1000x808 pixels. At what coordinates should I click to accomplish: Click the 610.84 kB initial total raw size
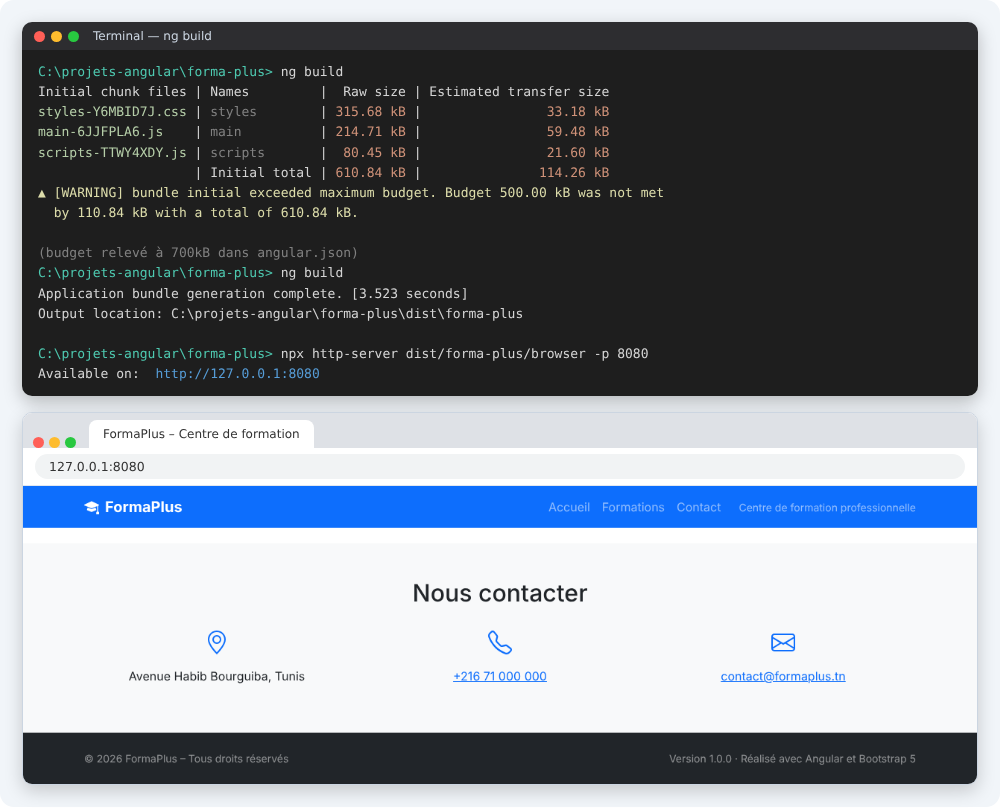click(x=371, y=173)
